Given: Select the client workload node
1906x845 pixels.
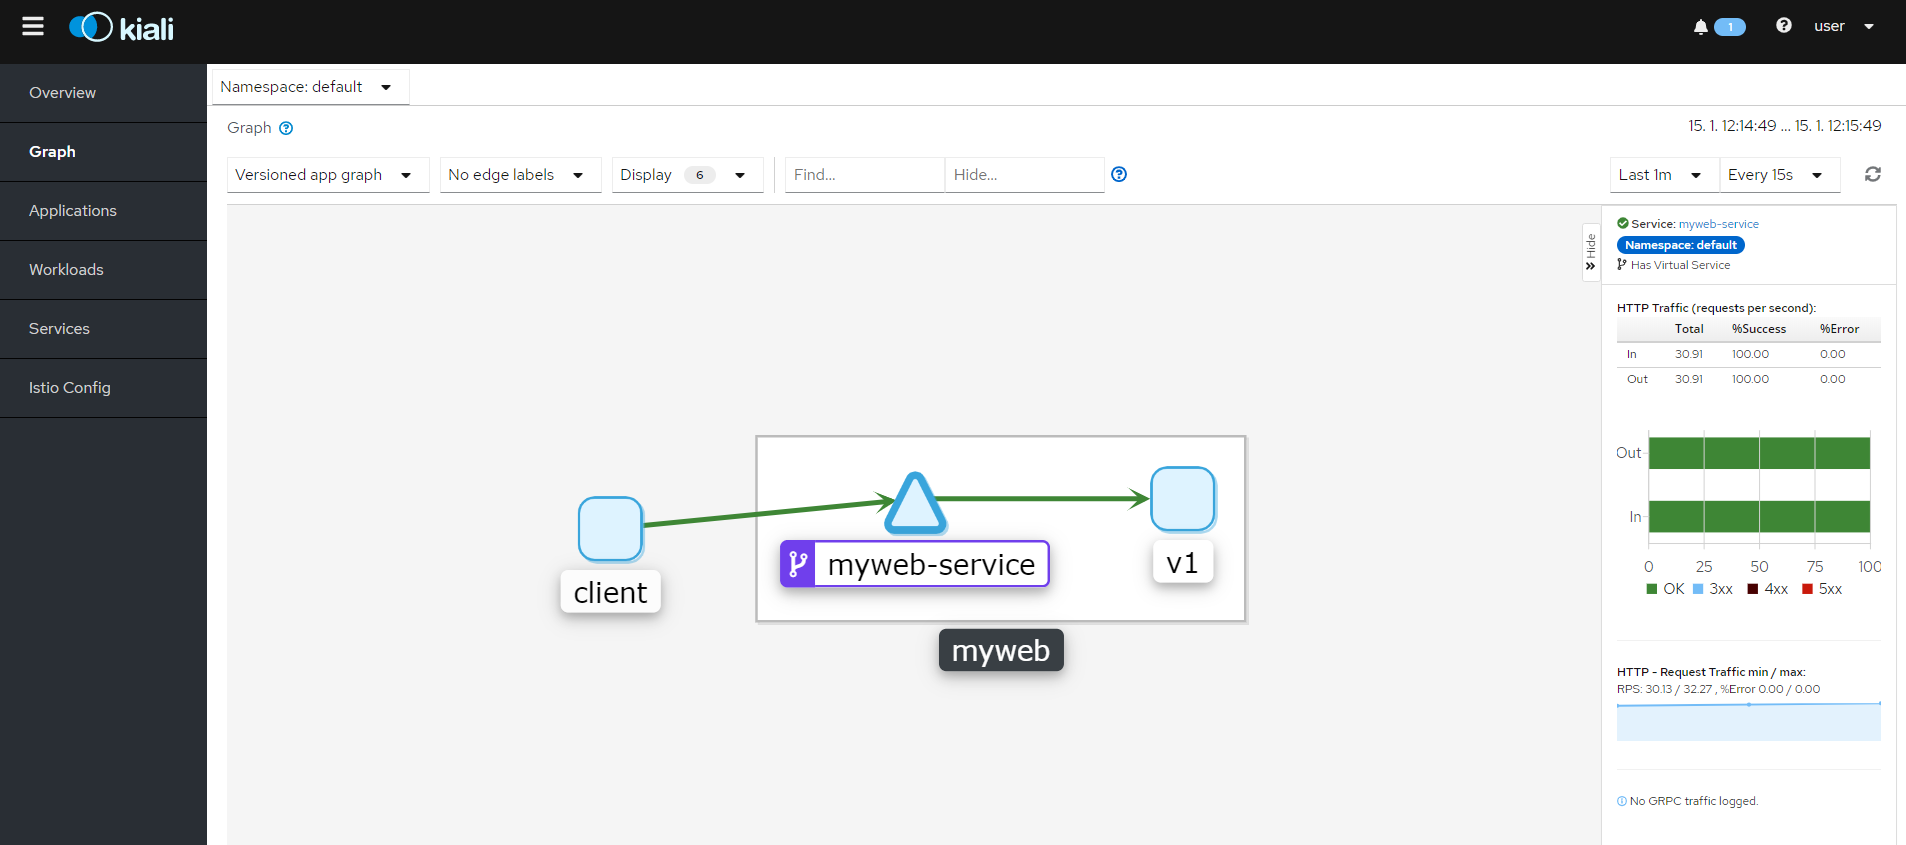Looking at the screenshot, I should (x=610, y=528).
